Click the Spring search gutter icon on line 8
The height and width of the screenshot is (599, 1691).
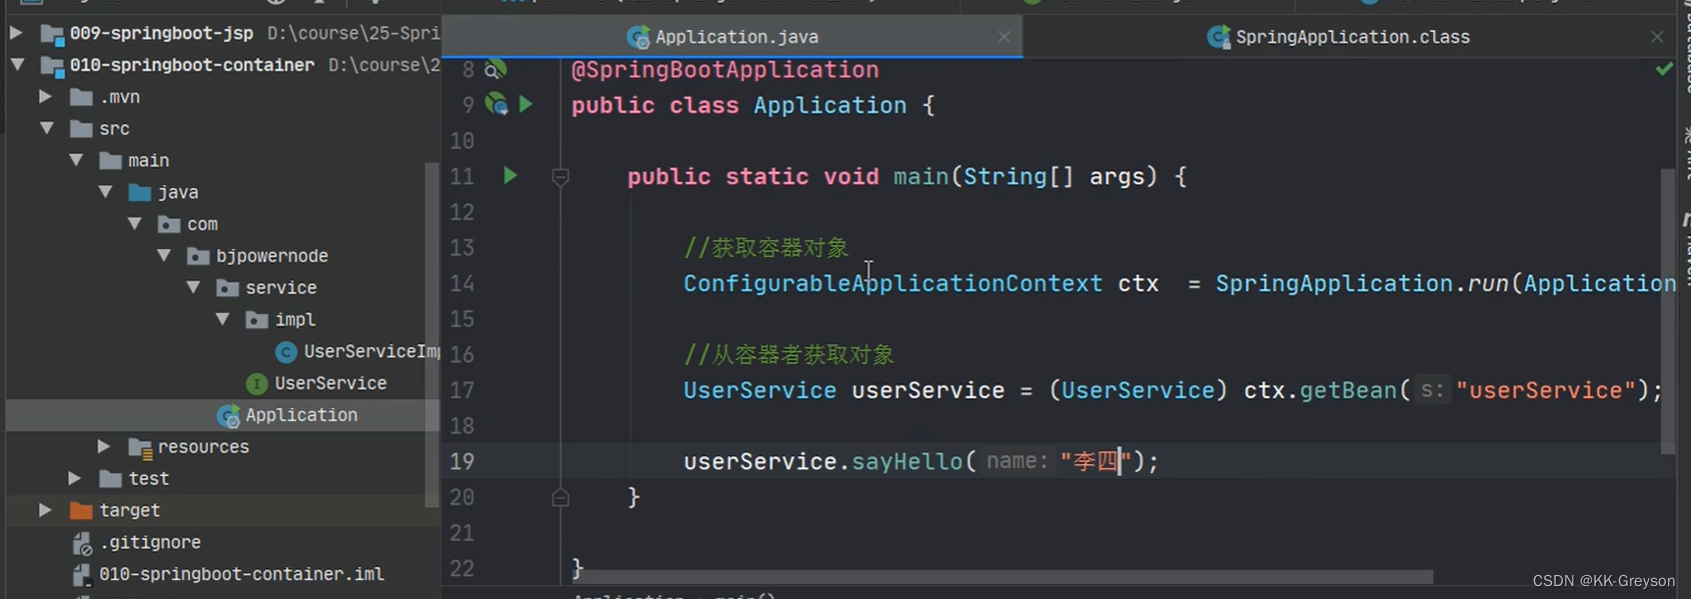point(495,69)
